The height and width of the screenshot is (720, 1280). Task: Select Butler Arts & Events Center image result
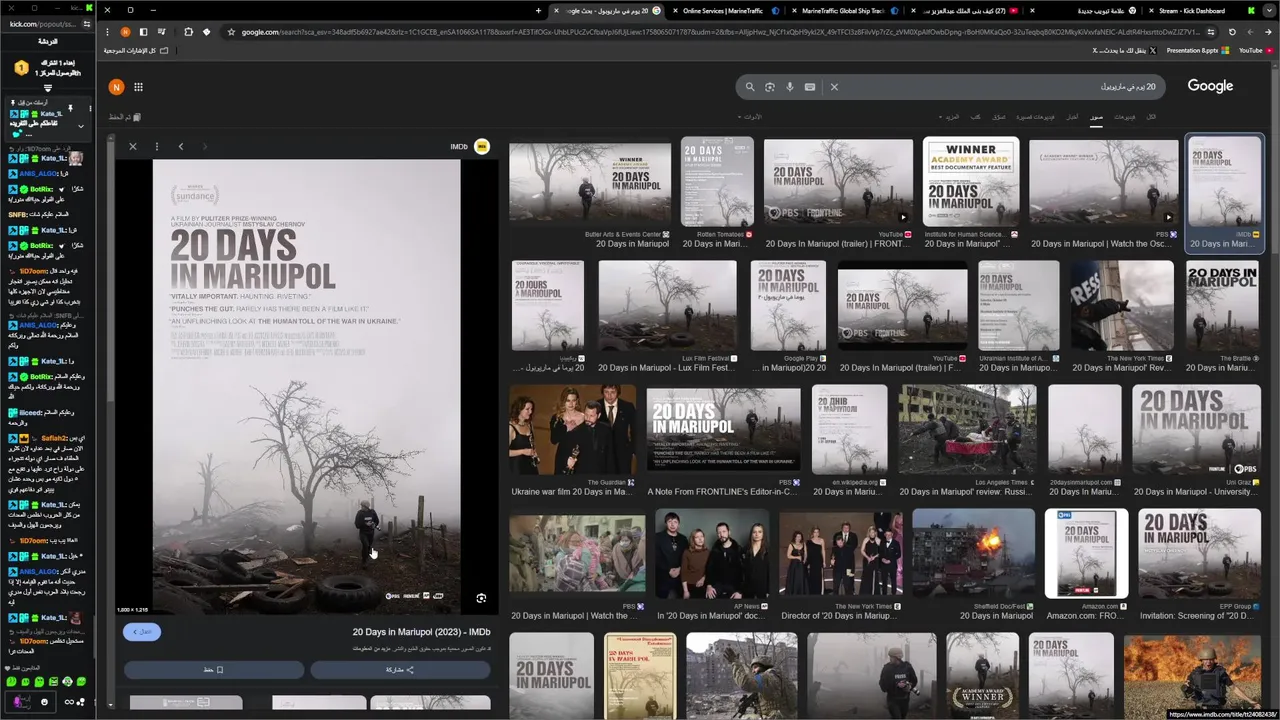pos(590,181)
